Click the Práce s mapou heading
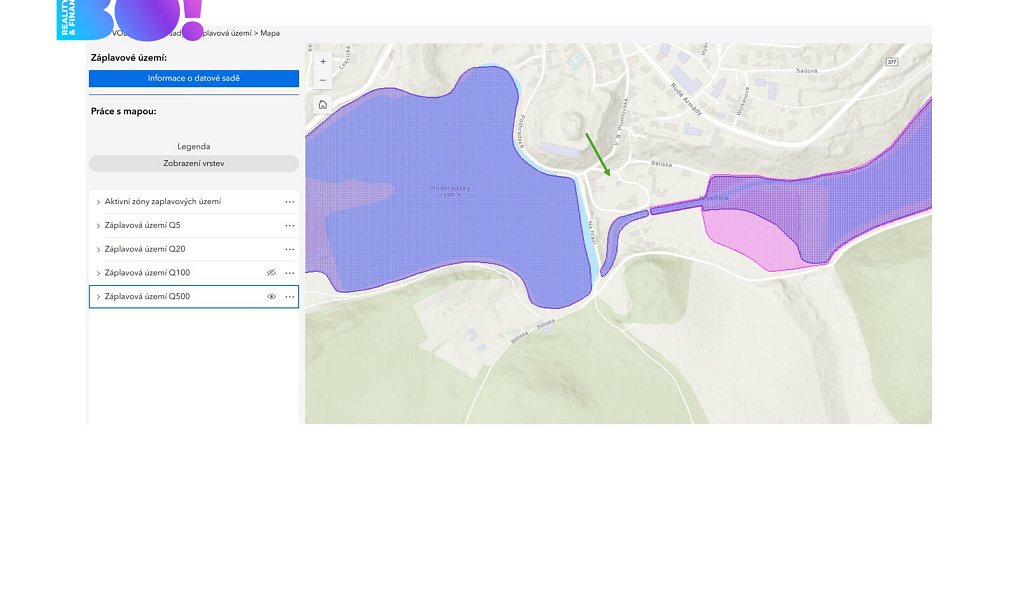 point(123,112)
